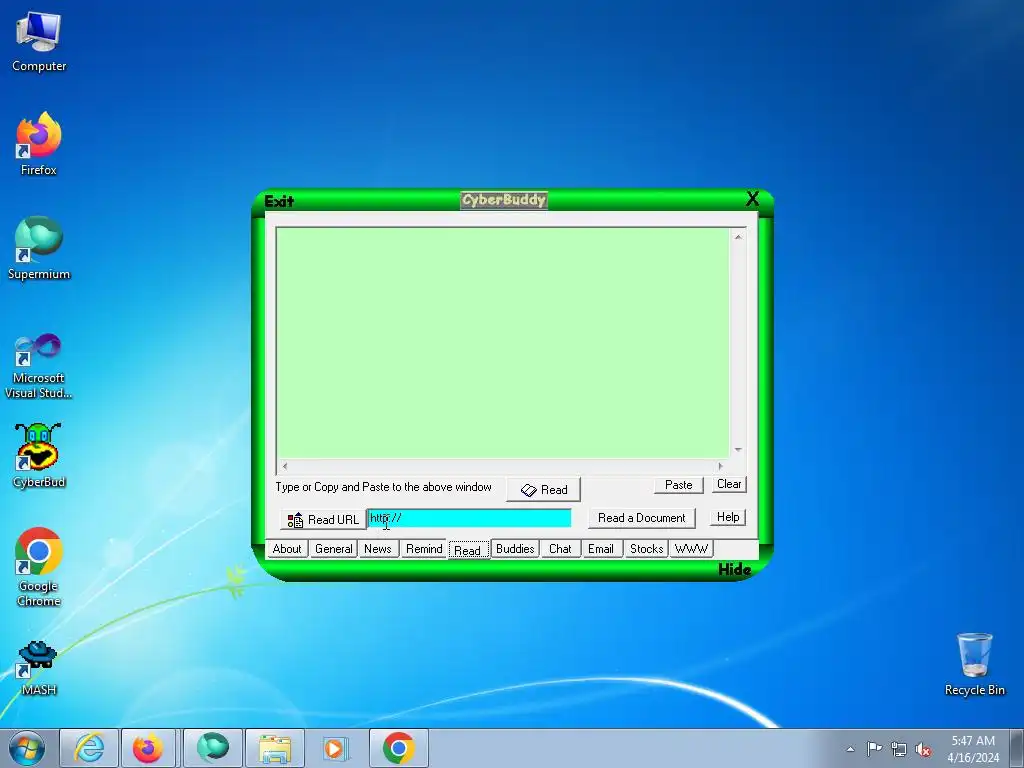Click the Paste button
This screenshot has width=1024, height=768.
[679, 485]
